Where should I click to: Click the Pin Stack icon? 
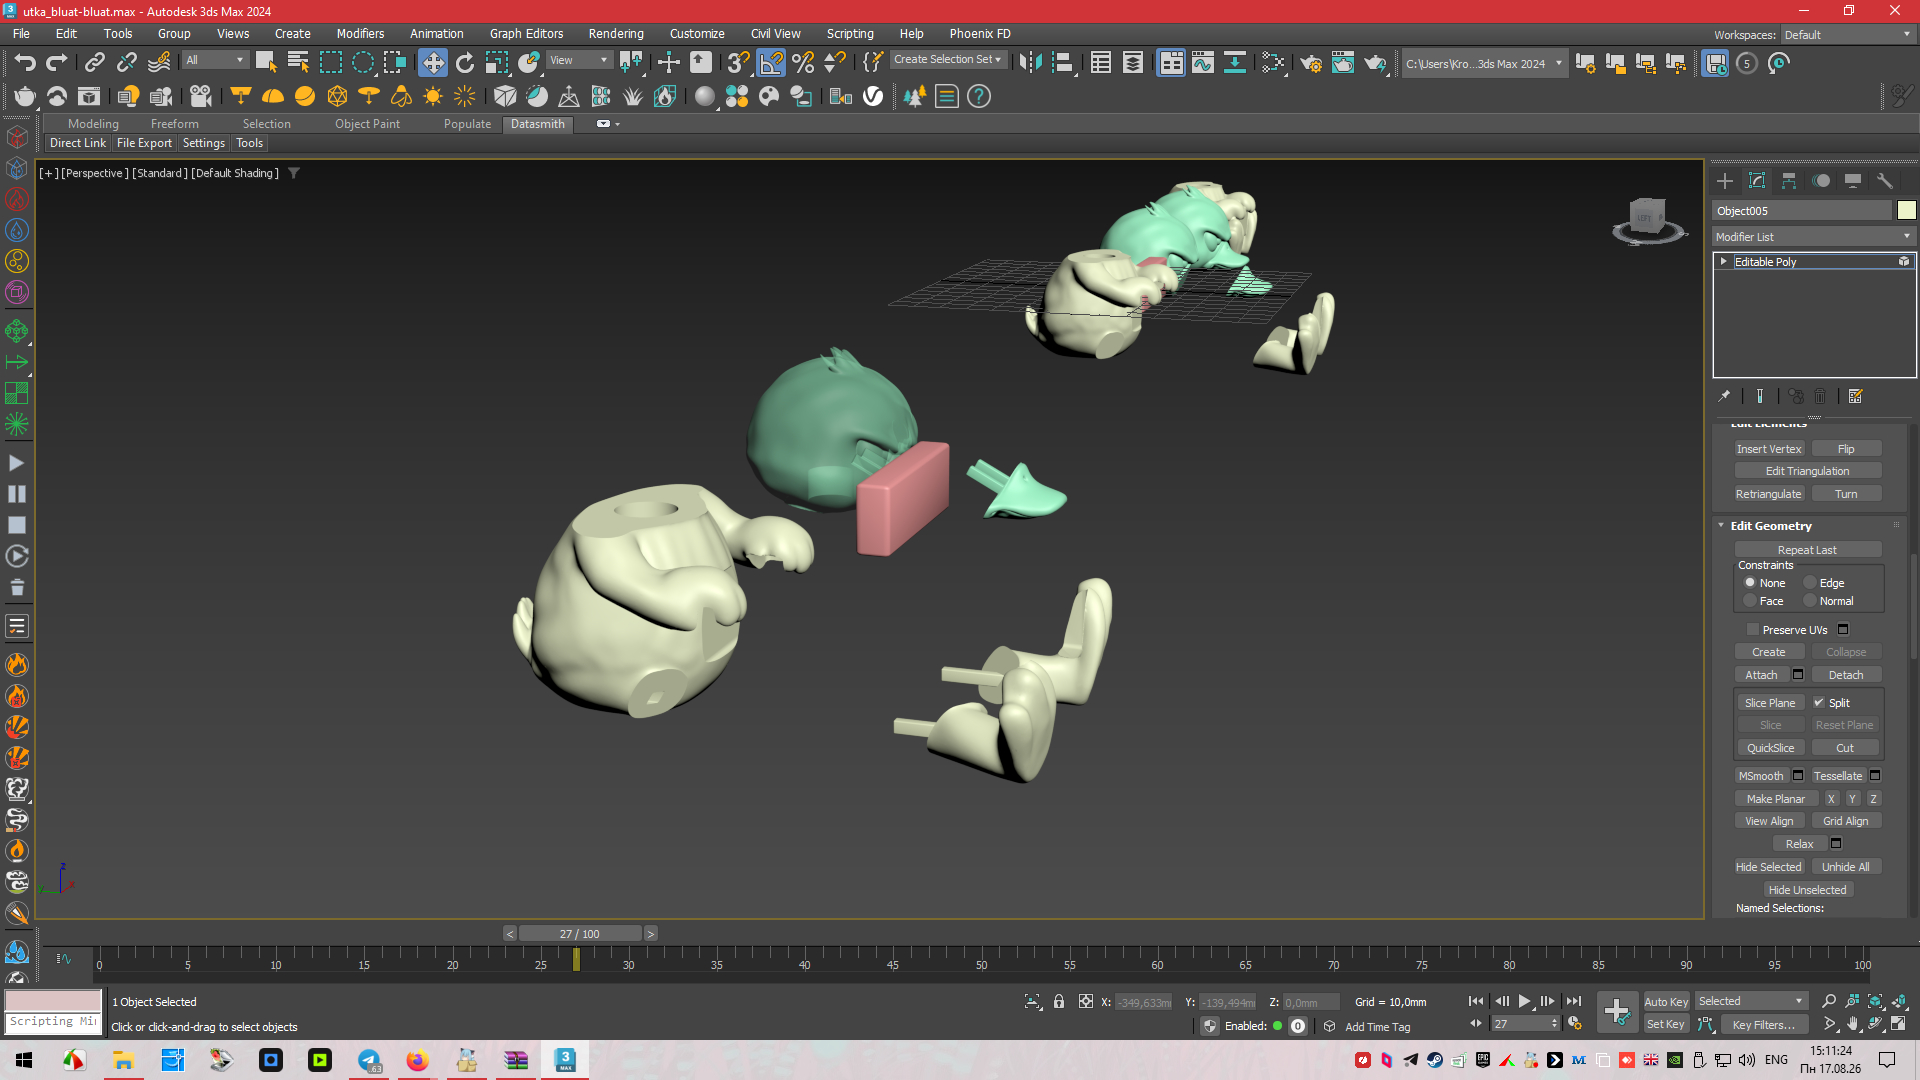pos(1724,396)
